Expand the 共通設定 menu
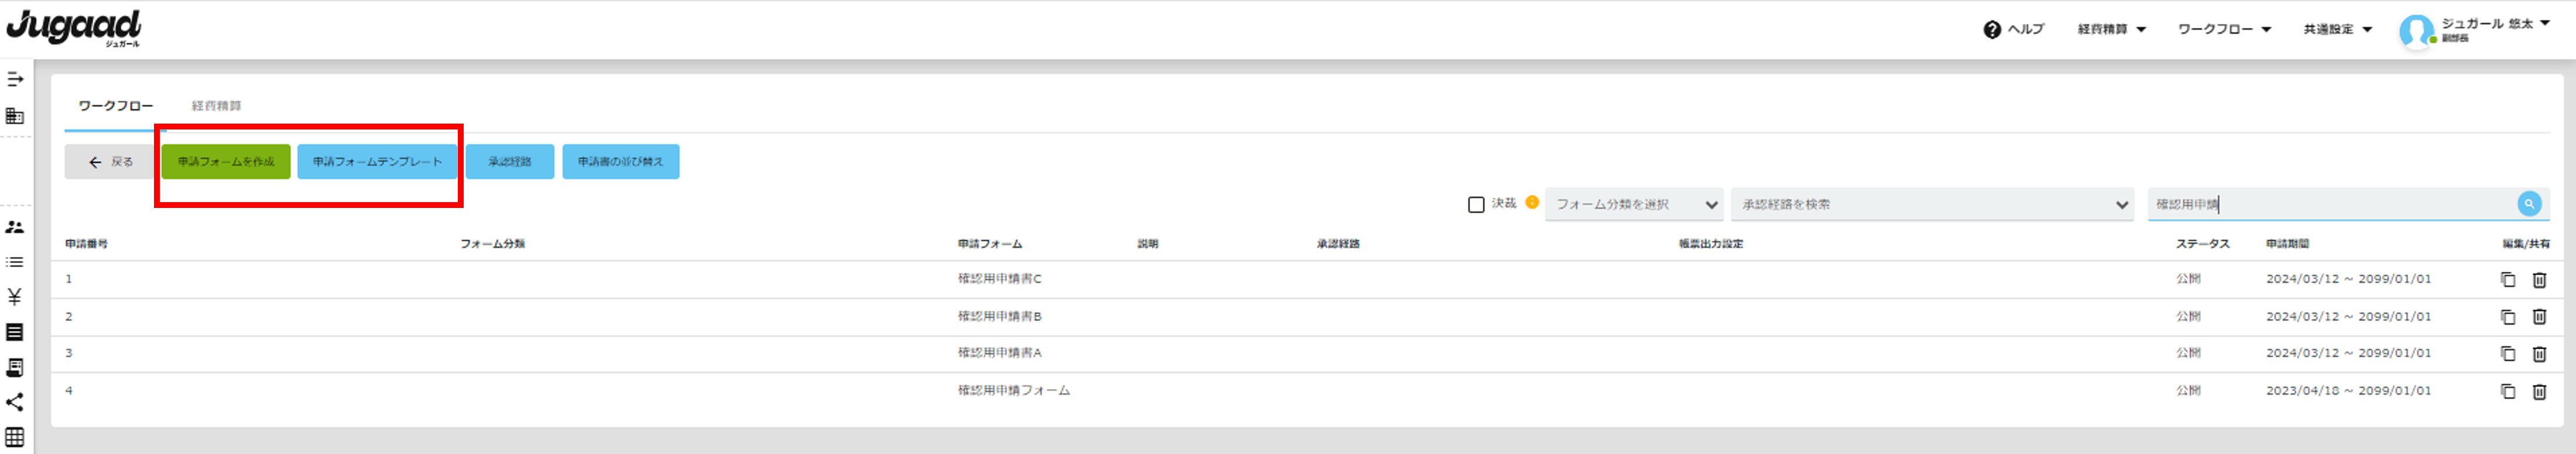 [x=2337, y=29]
